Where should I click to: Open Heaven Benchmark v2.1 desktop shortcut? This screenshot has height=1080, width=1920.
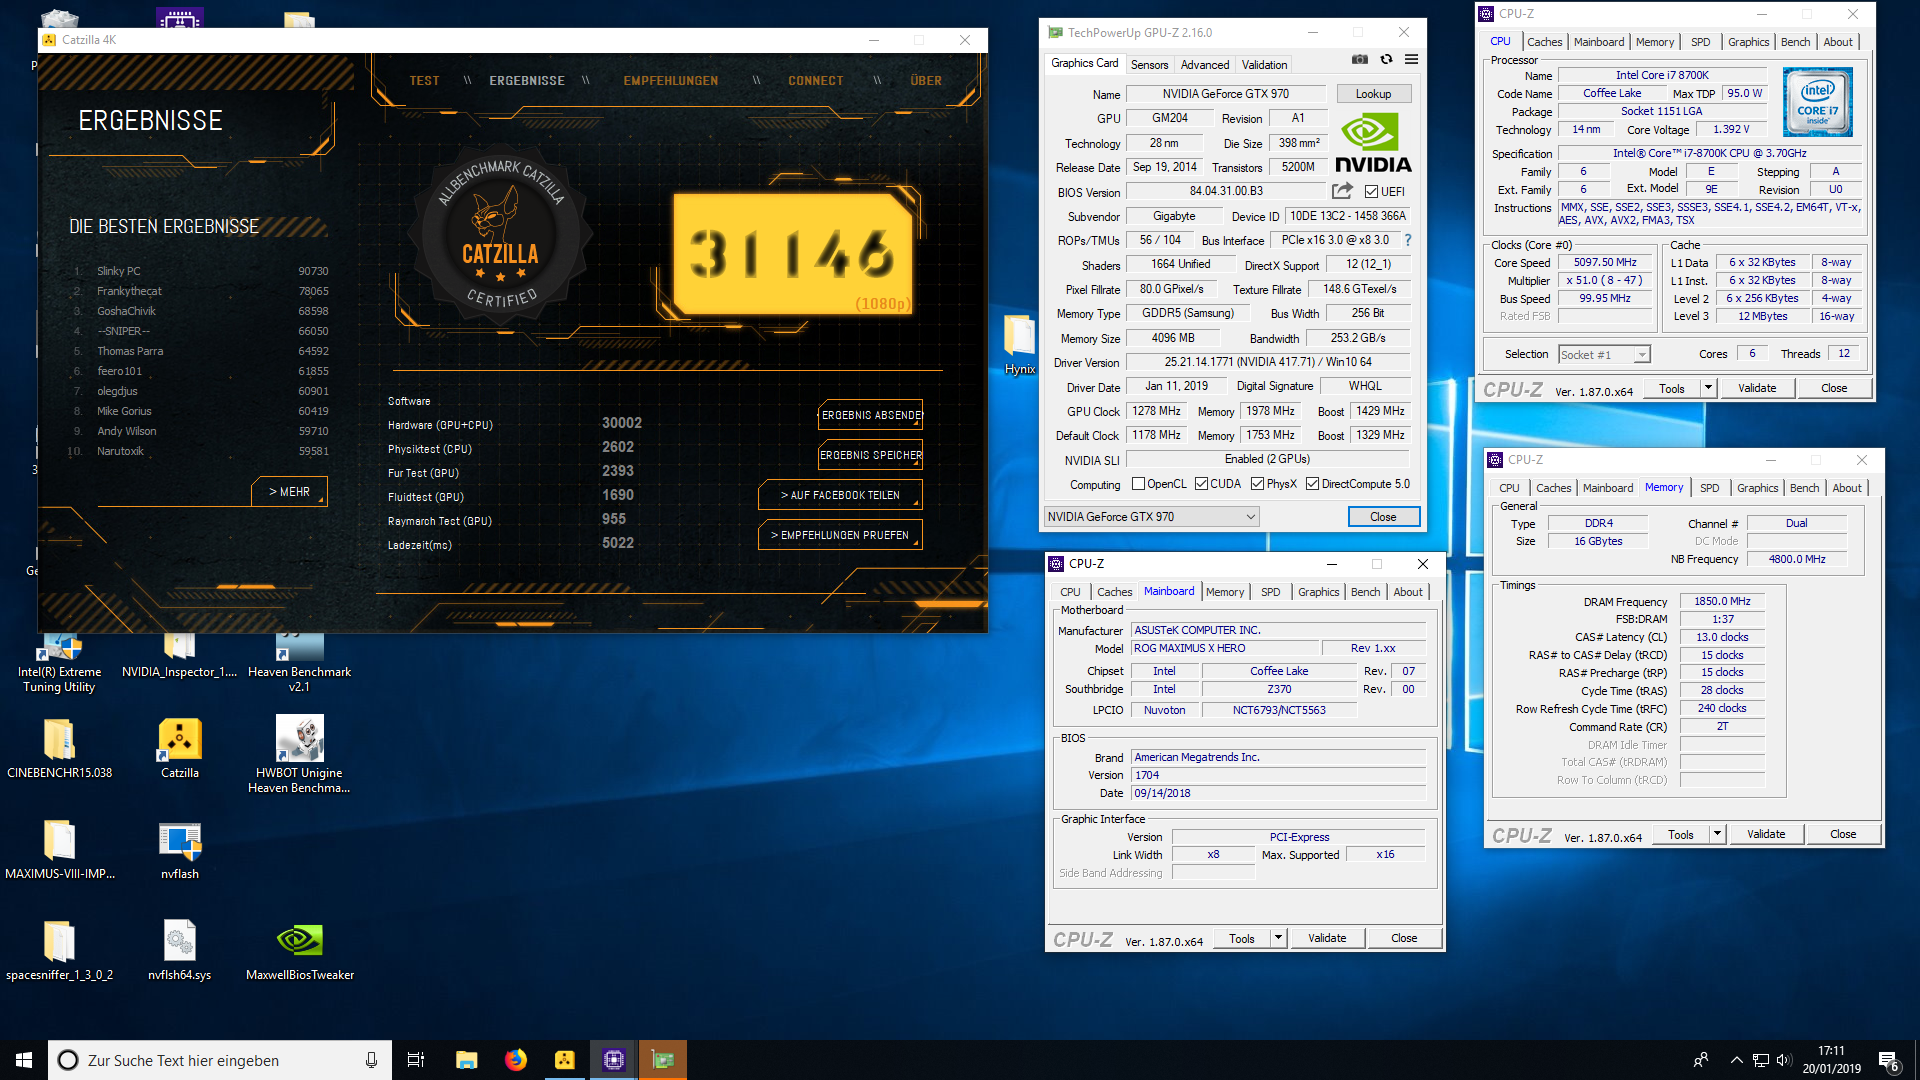[x=299, y=663]
